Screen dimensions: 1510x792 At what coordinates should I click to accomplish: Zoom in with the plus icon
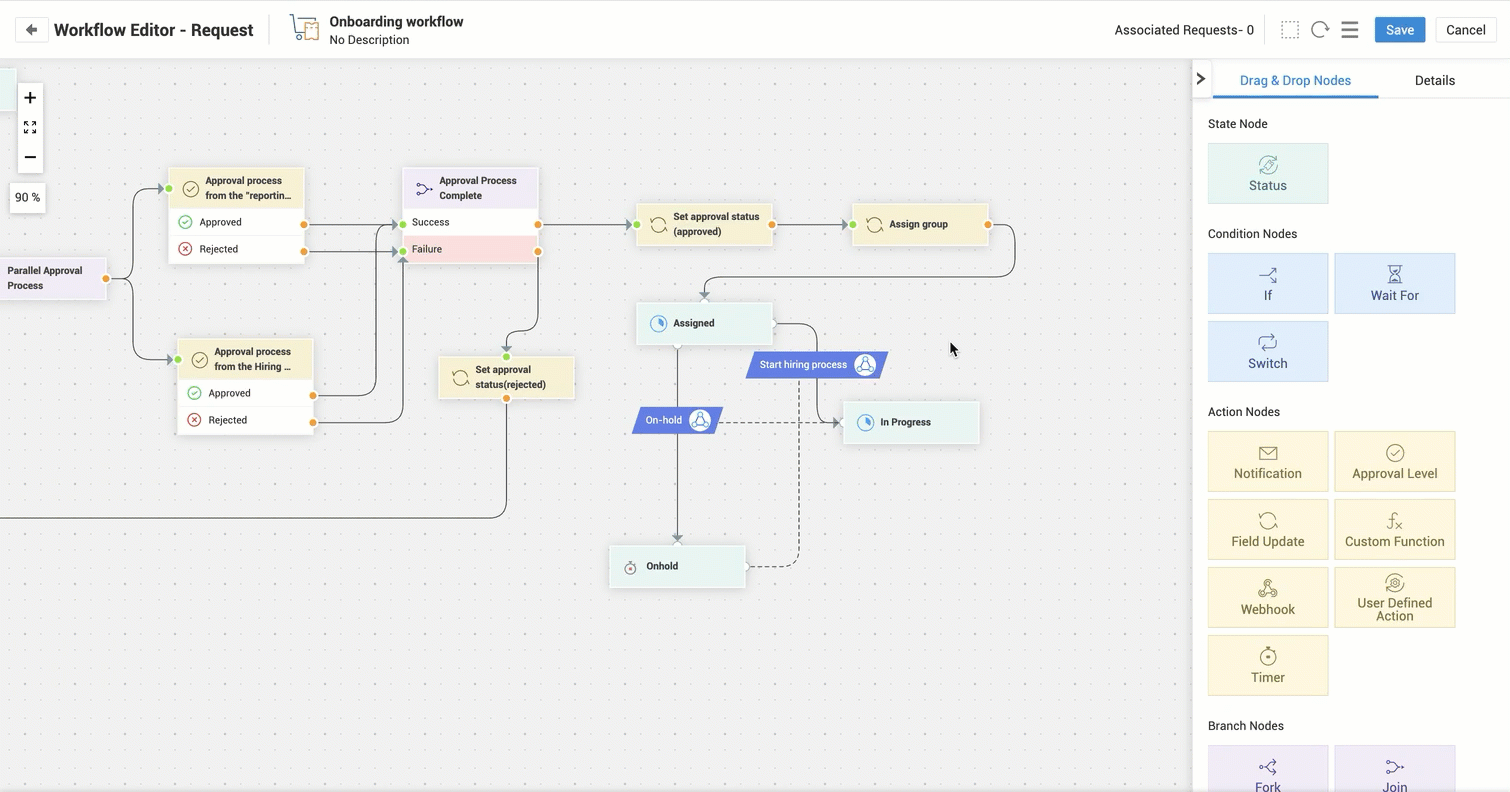coord(30,98)
